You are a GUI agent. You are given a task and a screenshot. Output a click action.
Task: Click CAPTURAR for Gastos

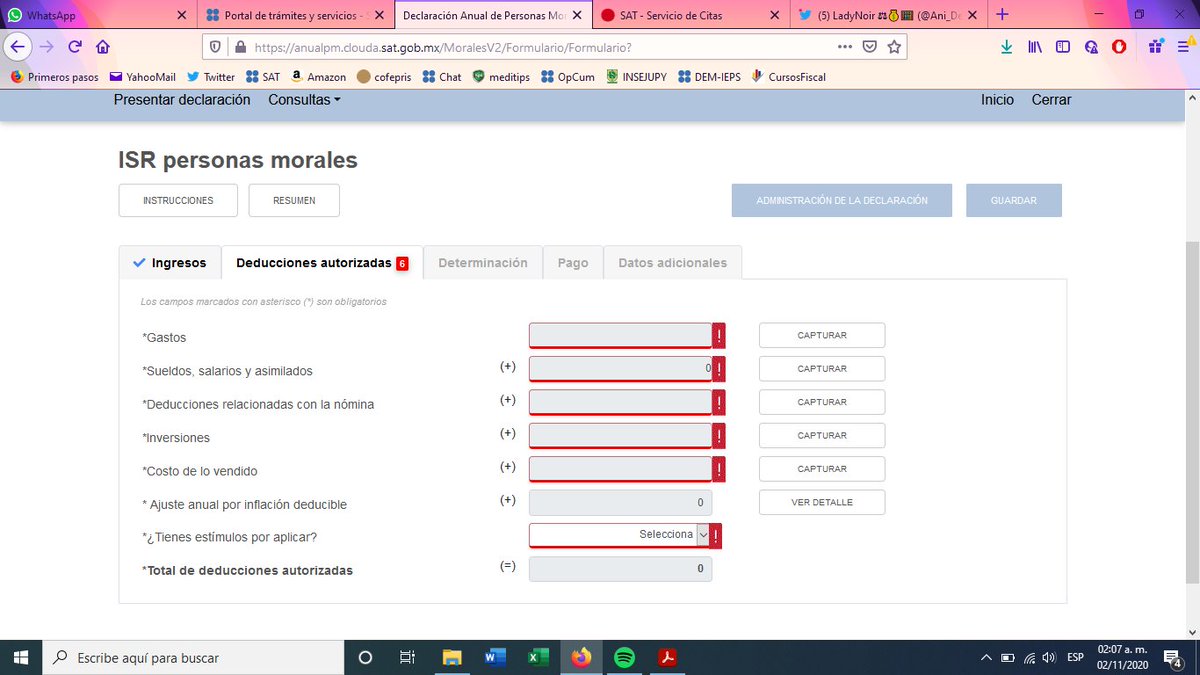[x=822, y=335]
